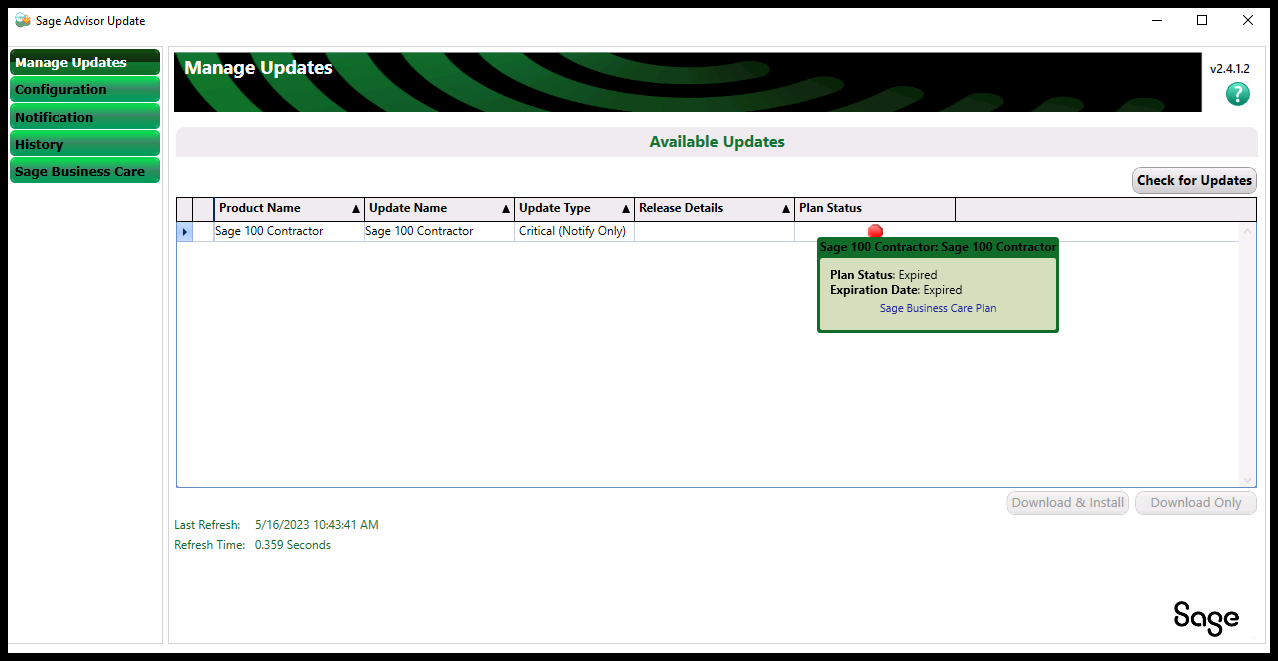Click the Sage logo
The height and width of the screenshot is (661, 1278).
1206,617
